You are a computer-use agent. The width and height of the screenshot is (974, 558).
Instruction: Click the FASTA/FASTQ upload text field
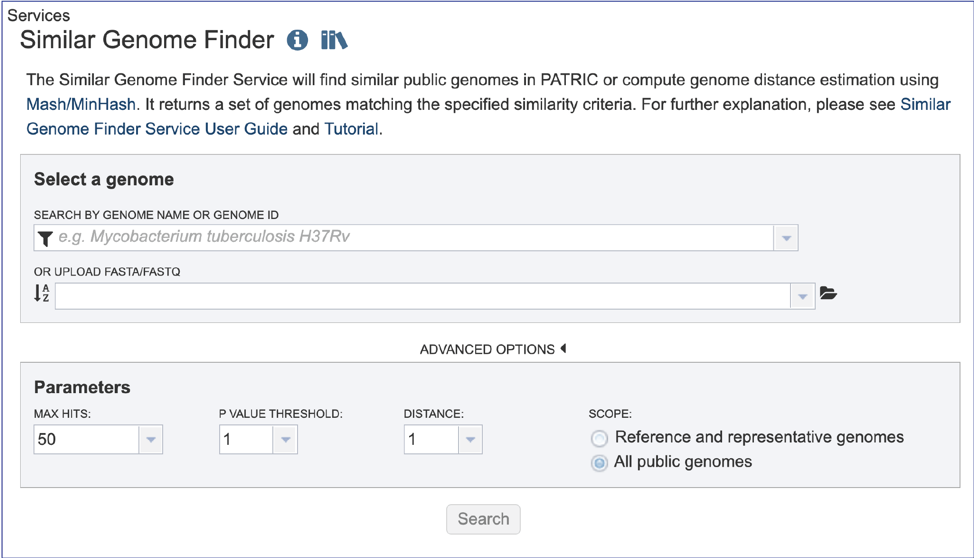tap(422, 296)
